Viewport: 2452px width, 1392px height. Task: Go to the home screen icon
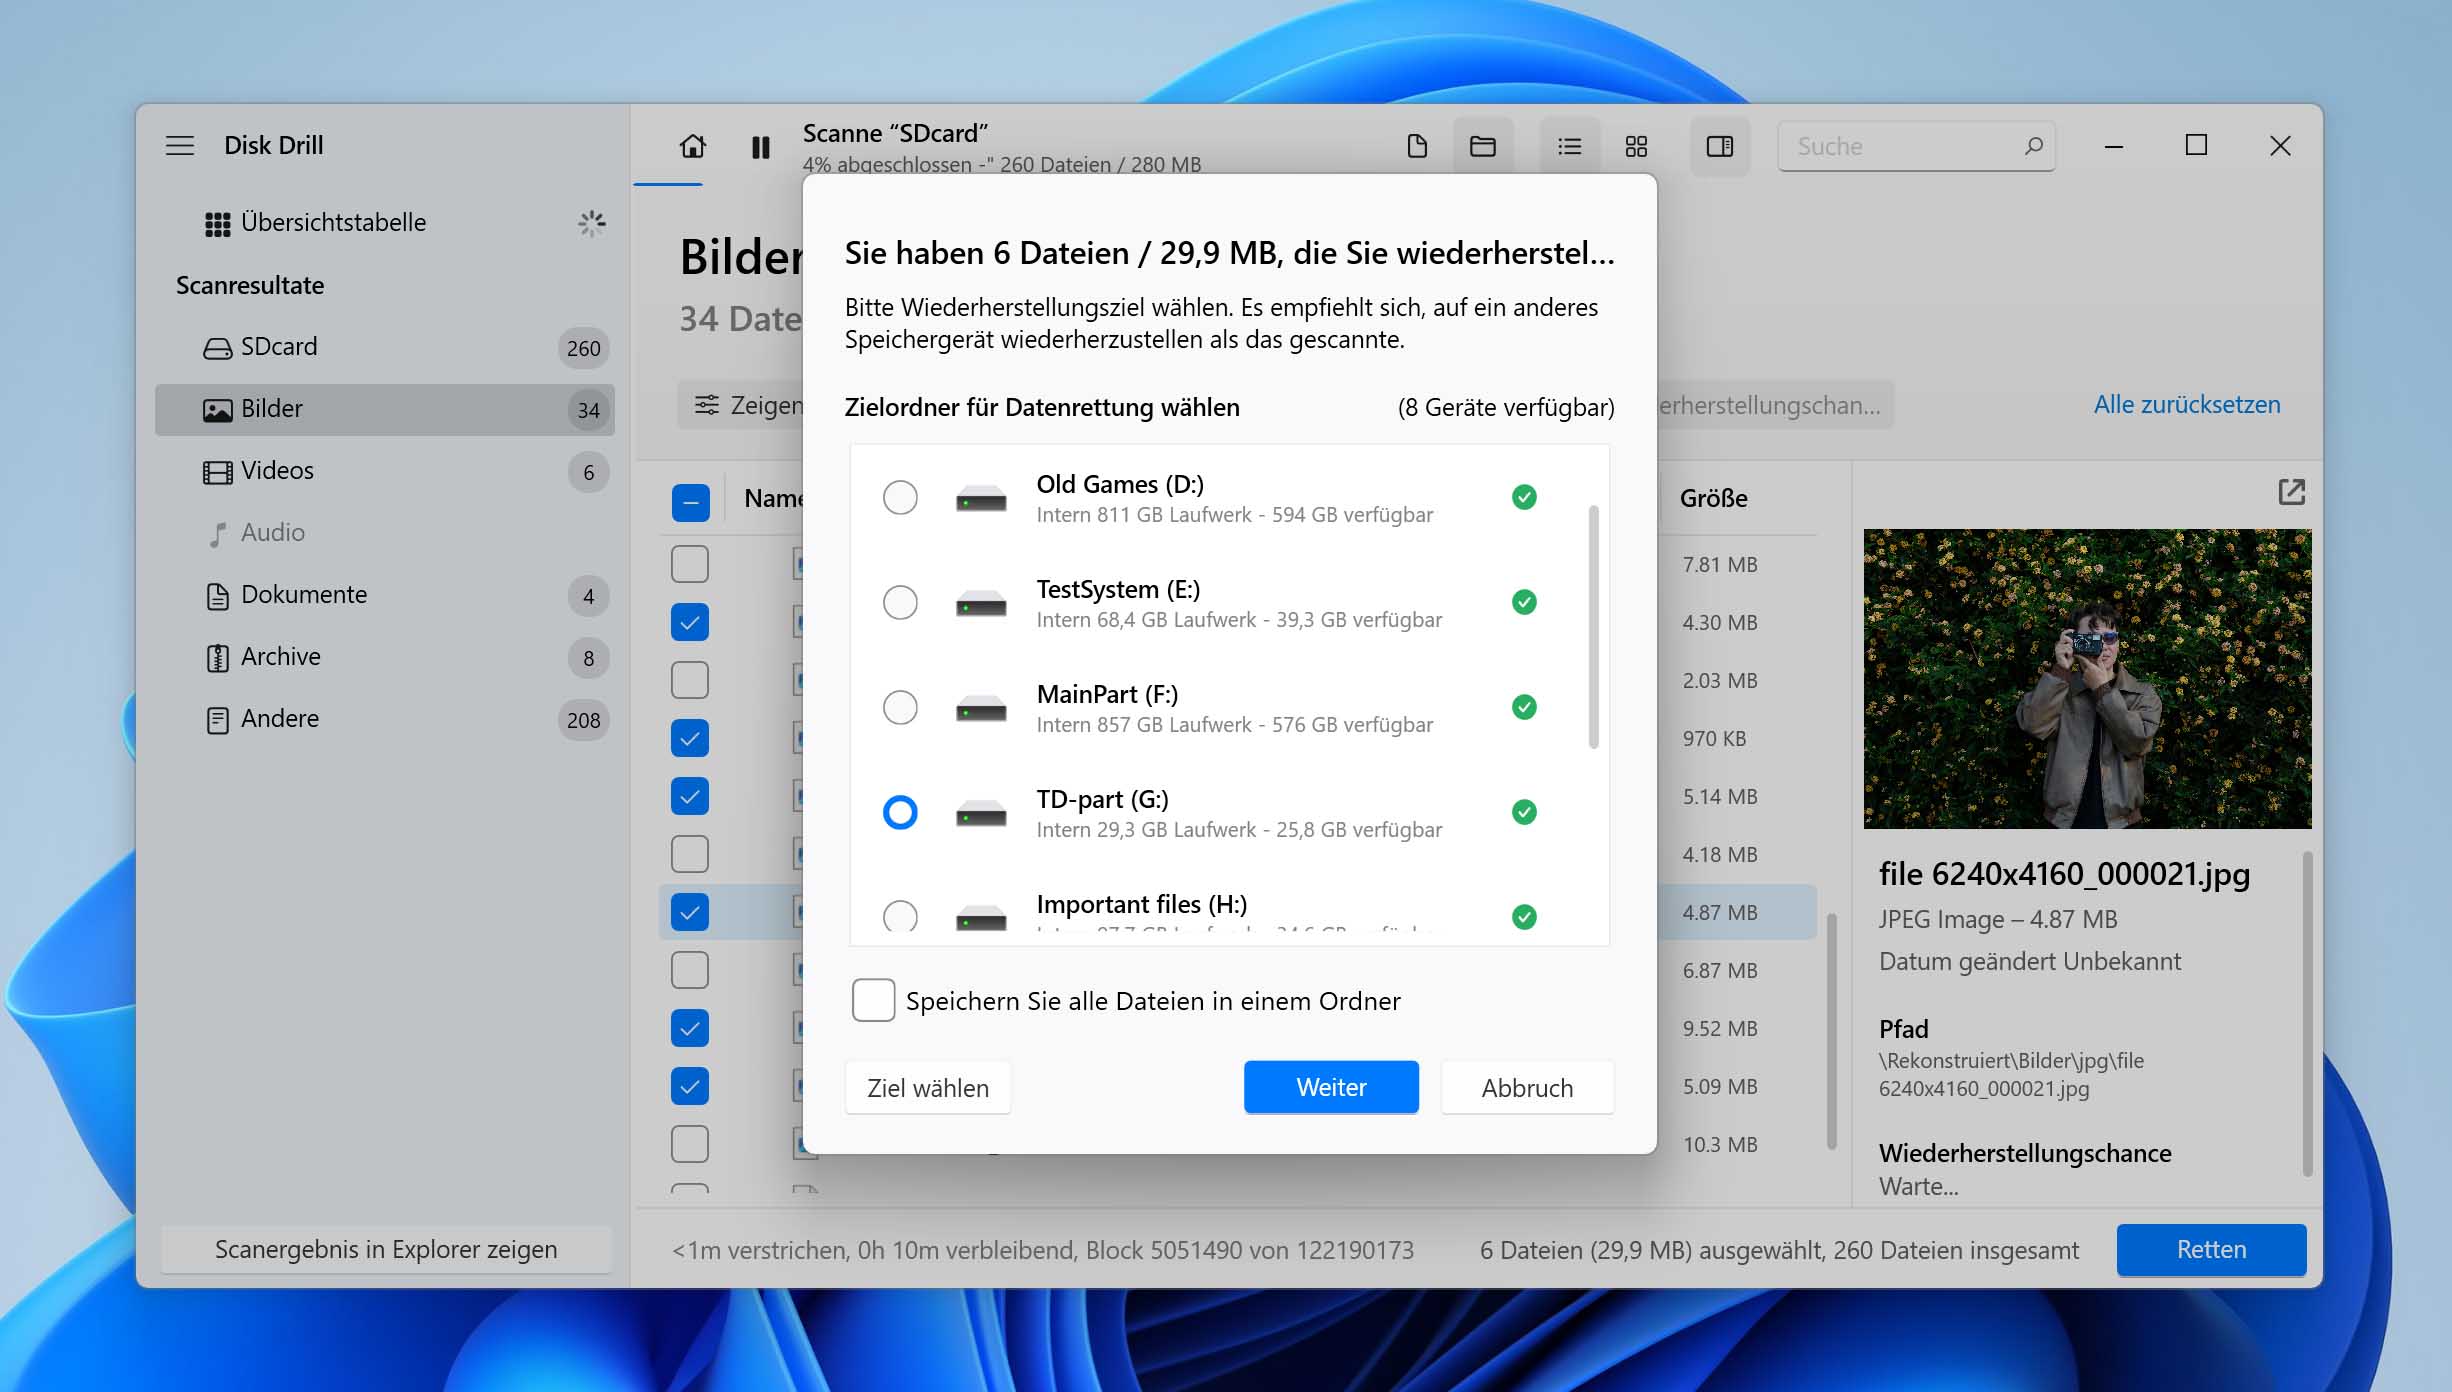(x=692, y=147)
